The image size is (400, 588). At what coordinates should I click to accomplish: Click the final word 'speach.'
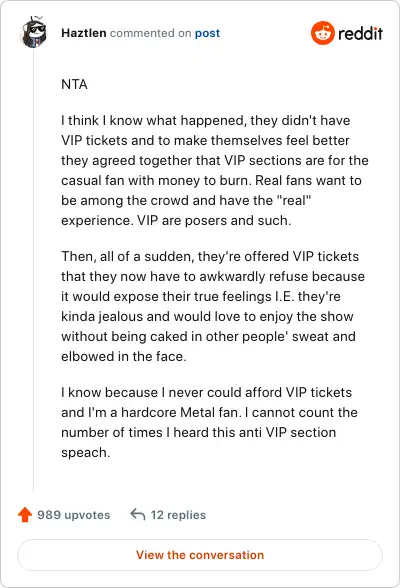click(x=85, y=453)
